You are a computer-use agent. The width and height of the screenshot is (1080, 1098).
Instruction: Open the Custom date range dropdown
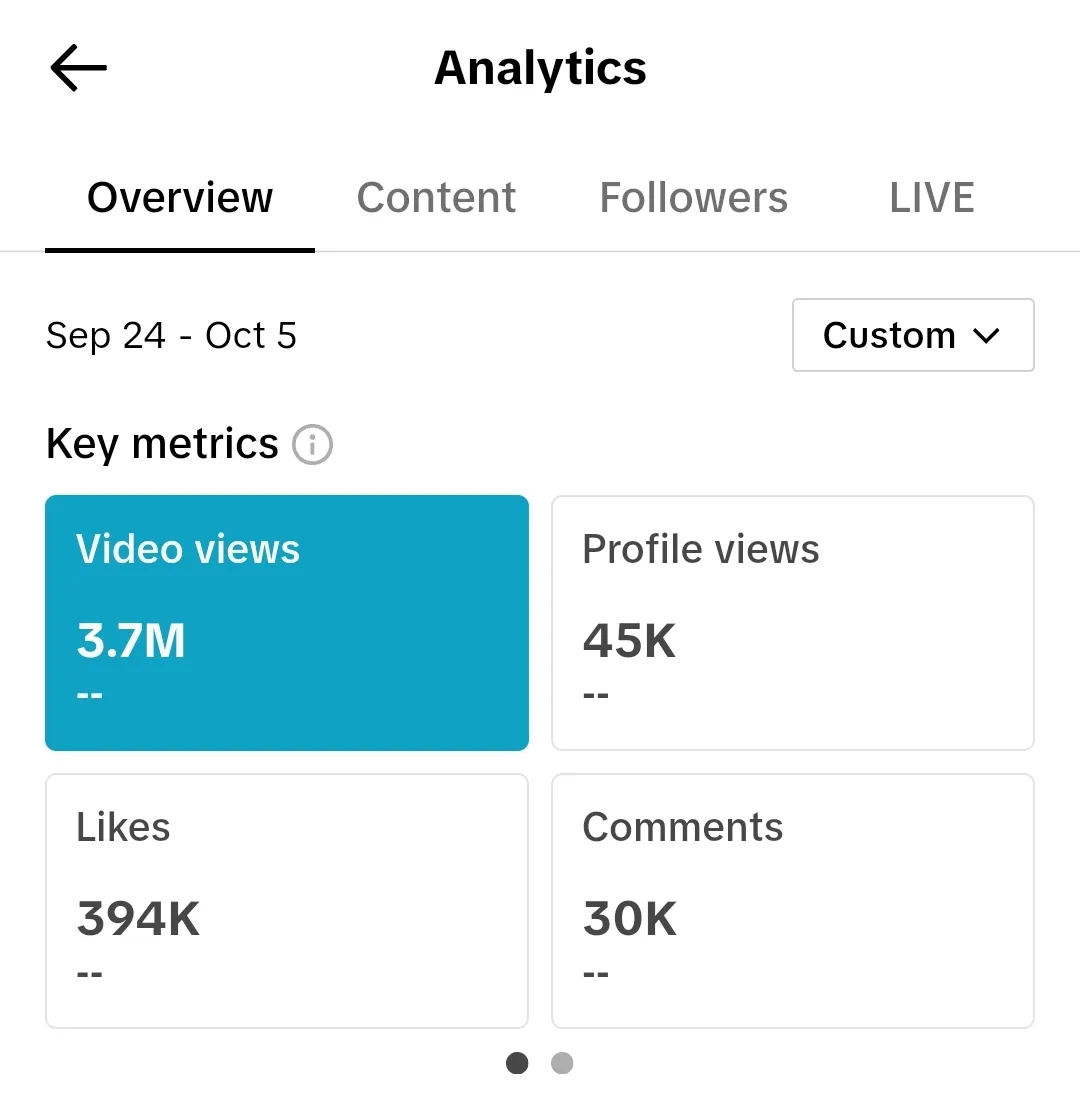click(912, 335)
